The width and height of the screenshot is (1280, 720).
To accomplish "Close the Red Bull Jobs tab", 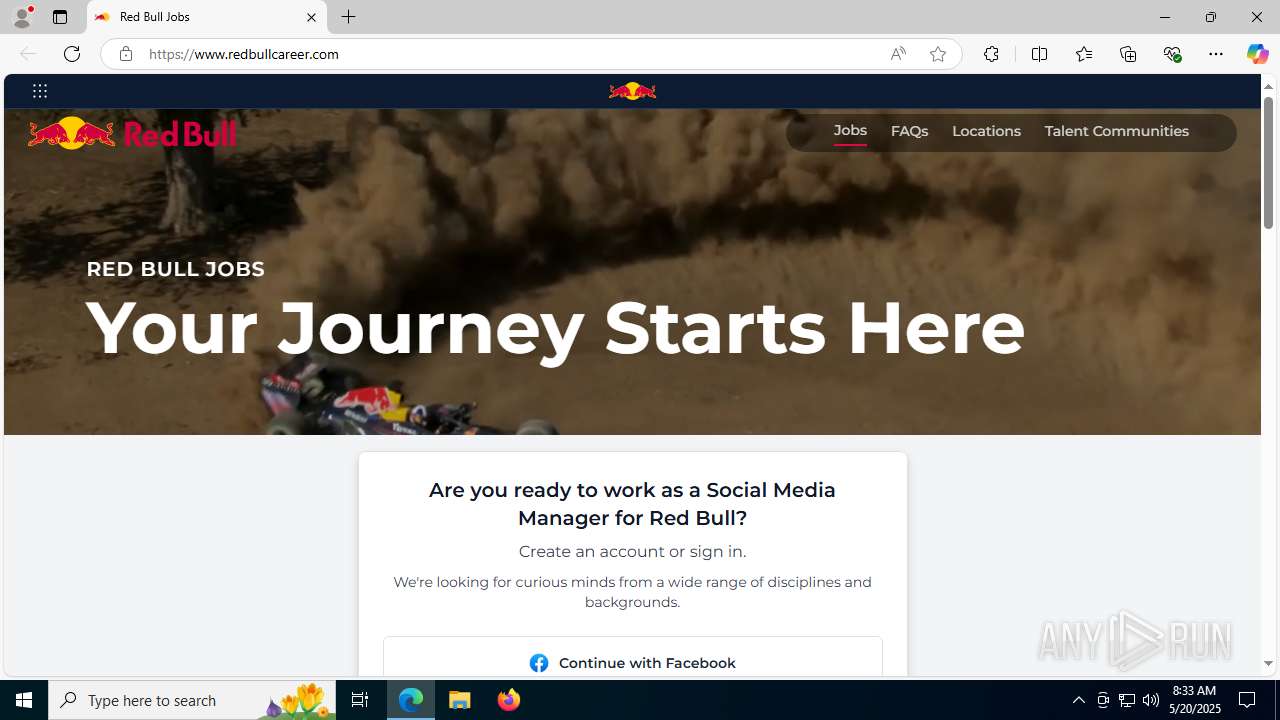I will pos(311,17).
